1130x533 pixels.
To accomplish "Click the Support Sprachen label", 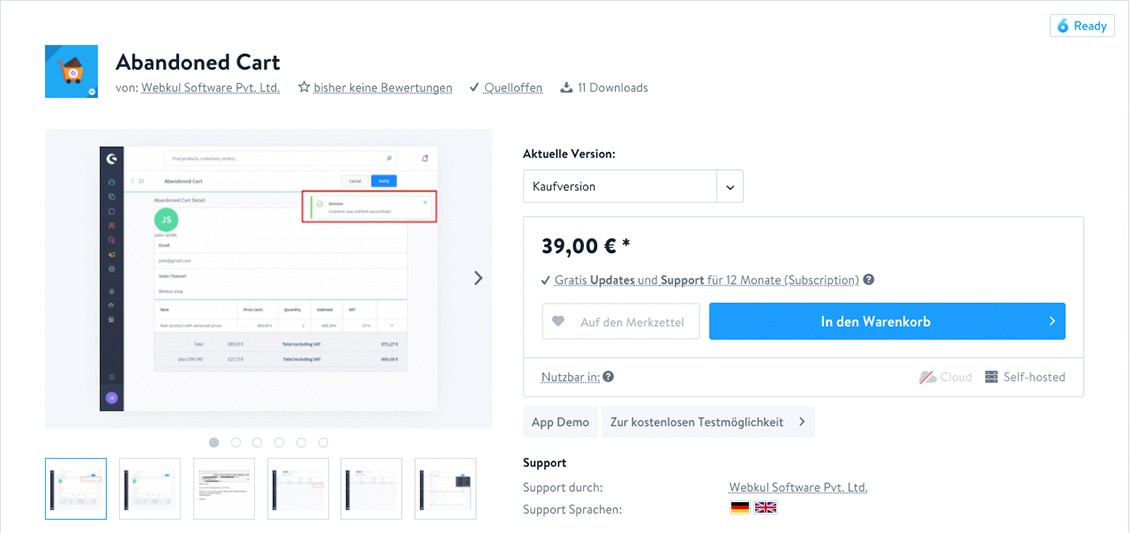I will [x=572, y=509].
